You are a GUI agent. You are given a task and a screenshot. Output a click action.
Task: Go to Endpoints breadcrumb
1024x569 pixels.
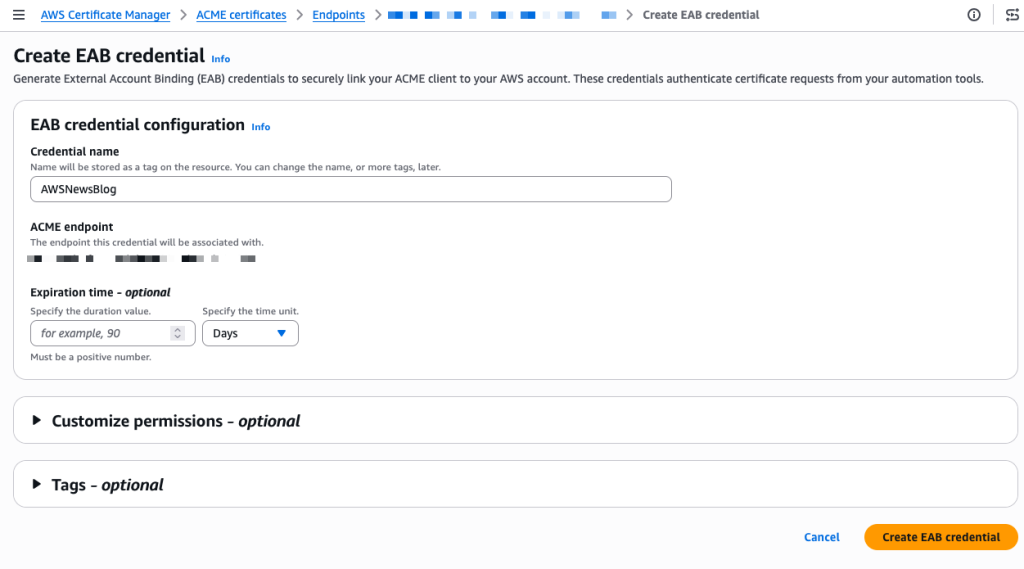pos(338,14)
